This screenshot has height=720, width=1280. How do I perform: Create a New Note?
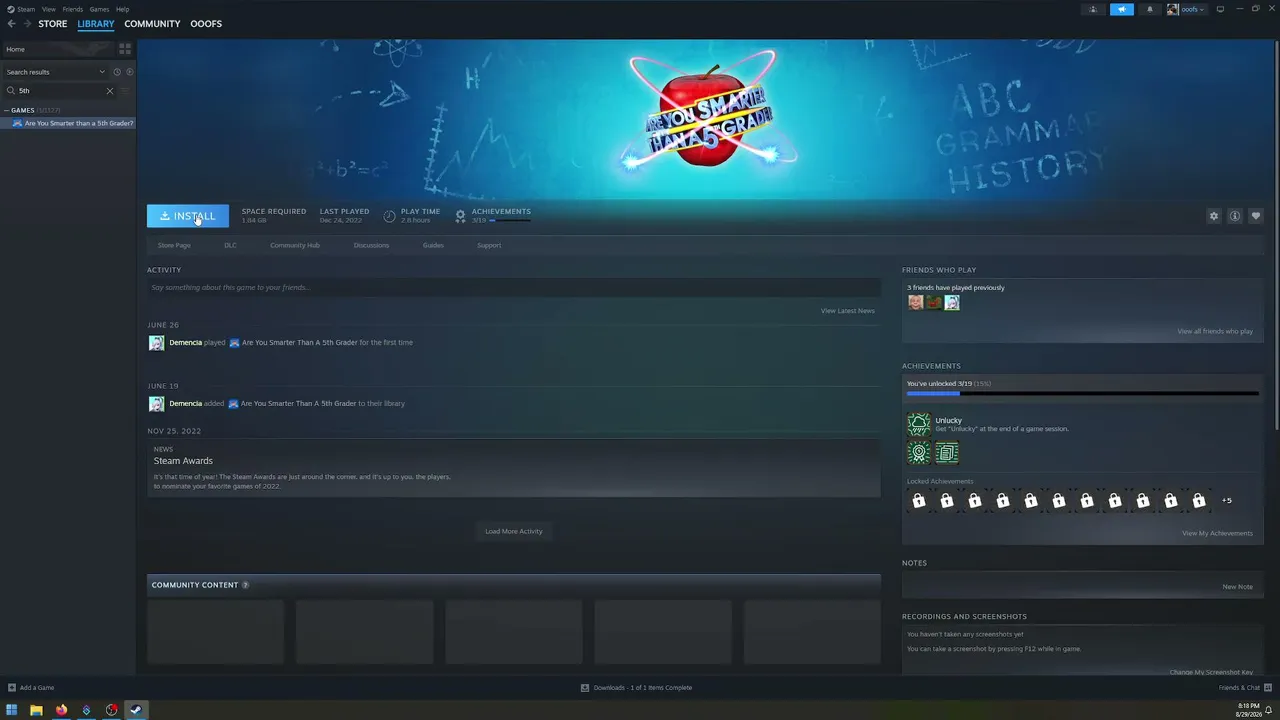tap(1237, 587)
